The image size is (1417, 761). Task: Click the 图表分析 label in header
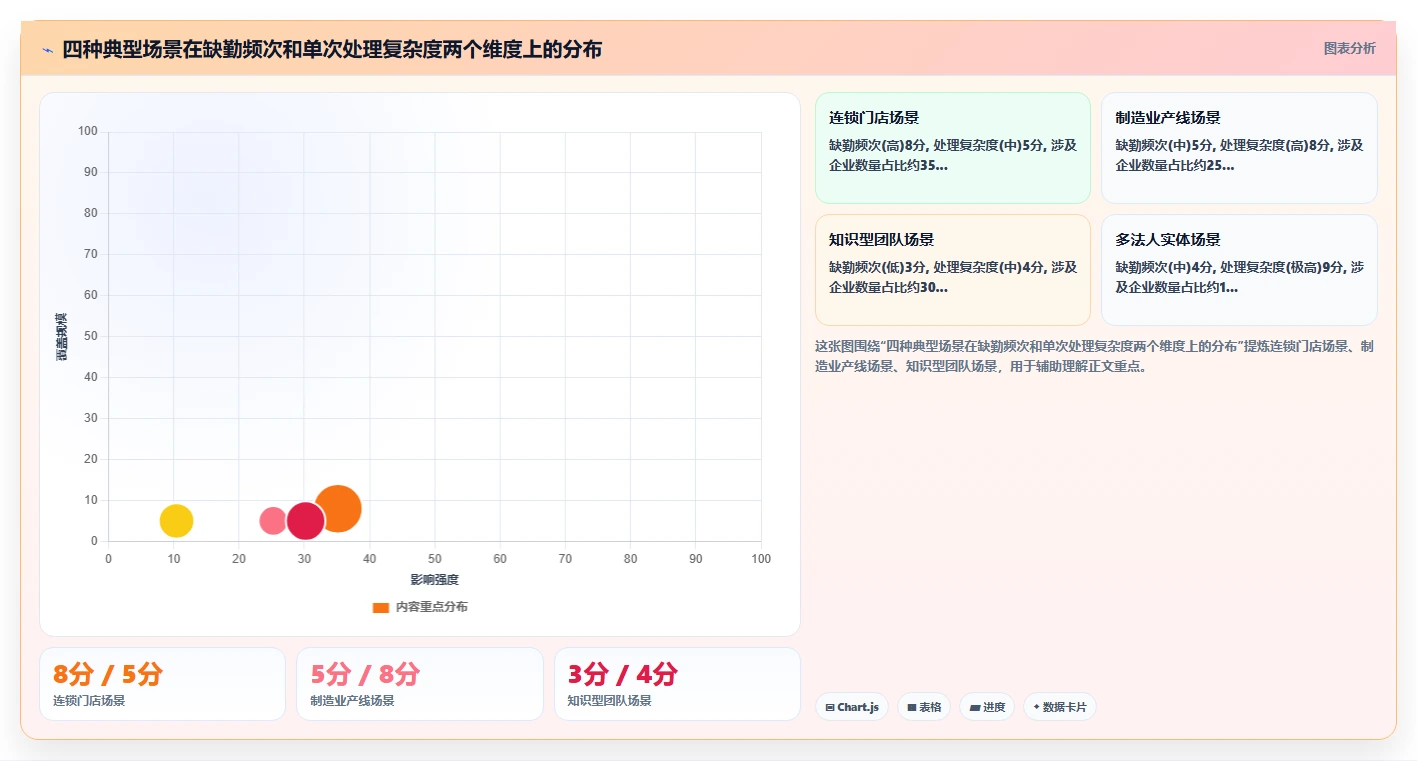1349,48
